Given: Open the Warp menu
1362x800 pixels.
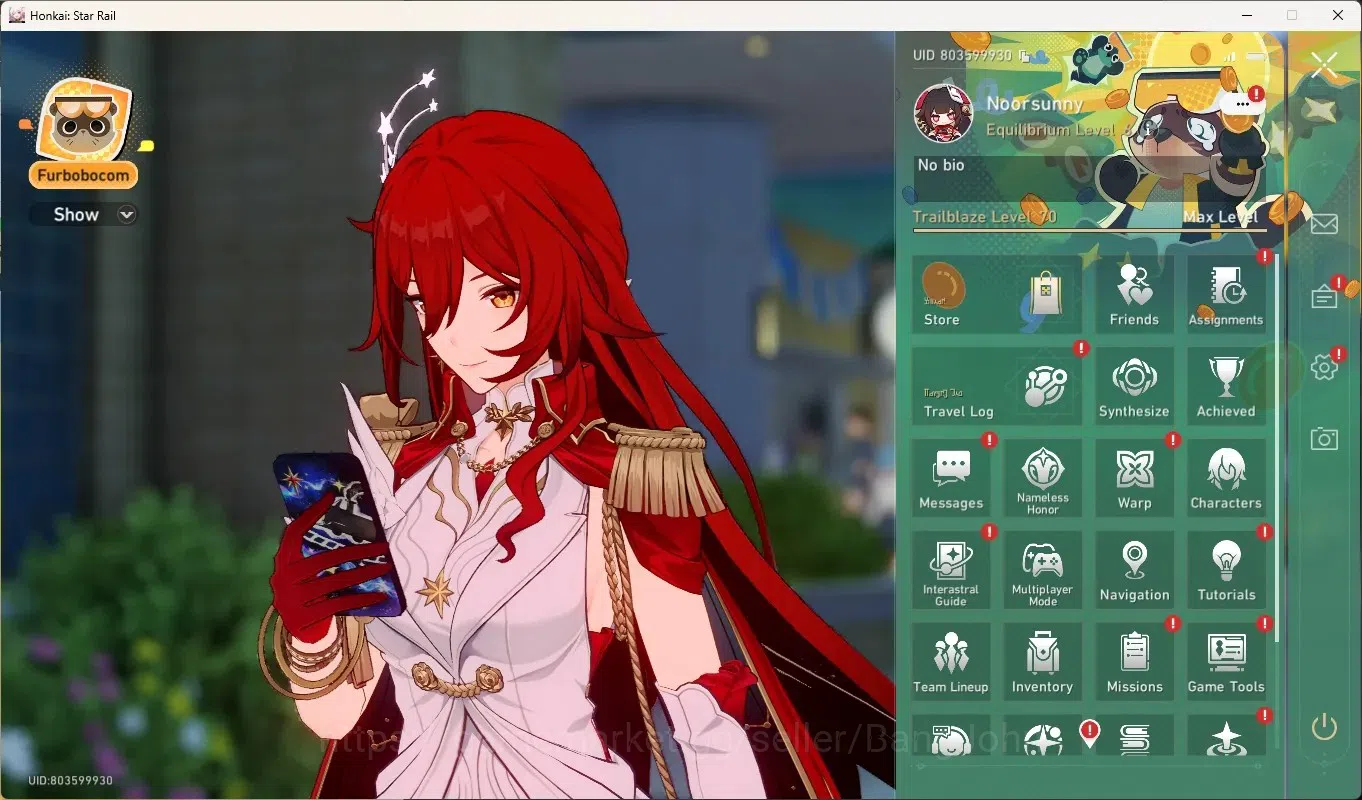Looking at the screenshot, I should [x=1134, y=479].
